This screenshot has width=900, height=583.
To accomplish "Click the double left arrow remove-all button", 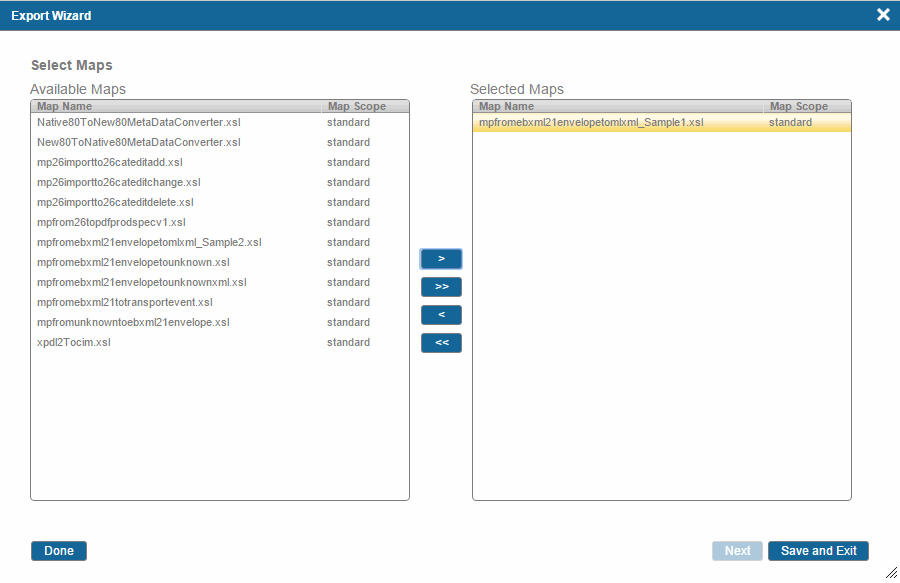I will (x=441, y=343).
